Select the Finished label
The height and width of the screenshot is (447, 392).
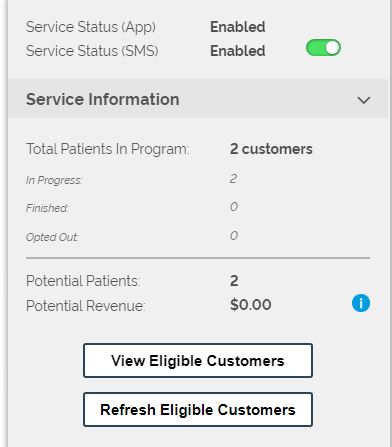(47, 208)
